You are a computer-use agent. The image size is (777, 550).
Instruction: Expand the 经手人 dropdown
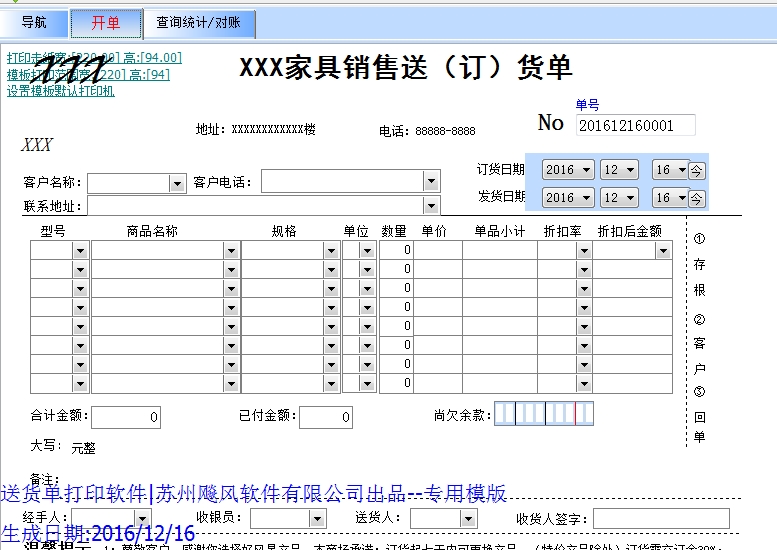pyautogui.click(x=143, y=519)
